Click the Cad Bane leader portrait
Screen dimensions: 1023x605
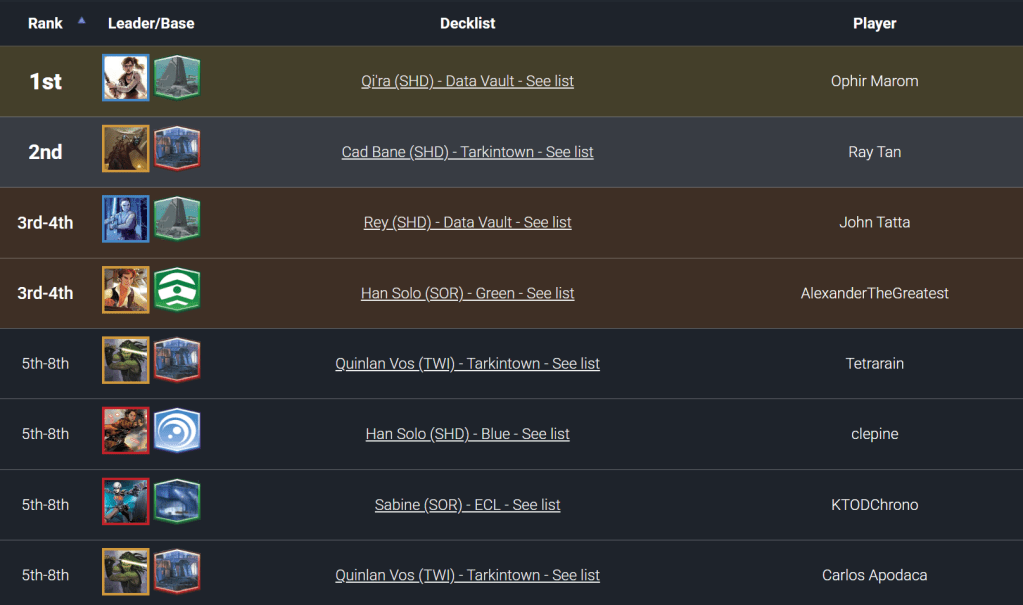[126, 149]
